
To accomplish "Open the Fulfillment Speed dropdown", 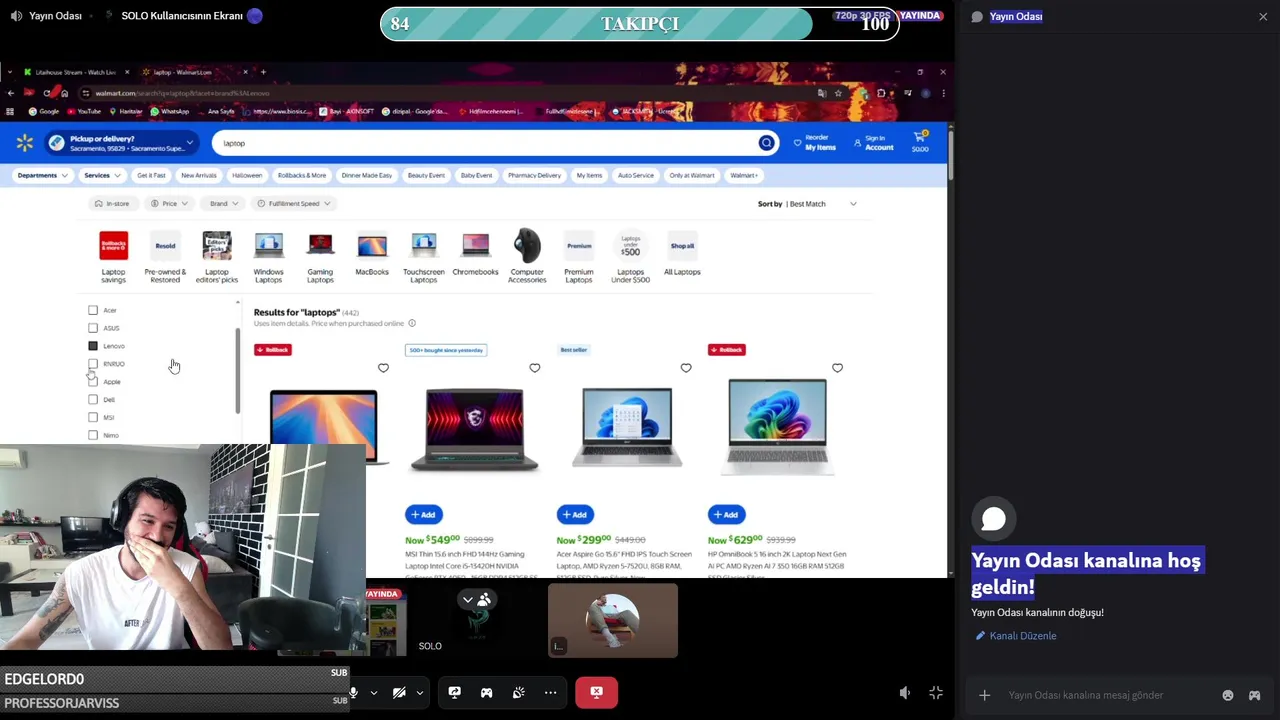I will coord(293,204).
